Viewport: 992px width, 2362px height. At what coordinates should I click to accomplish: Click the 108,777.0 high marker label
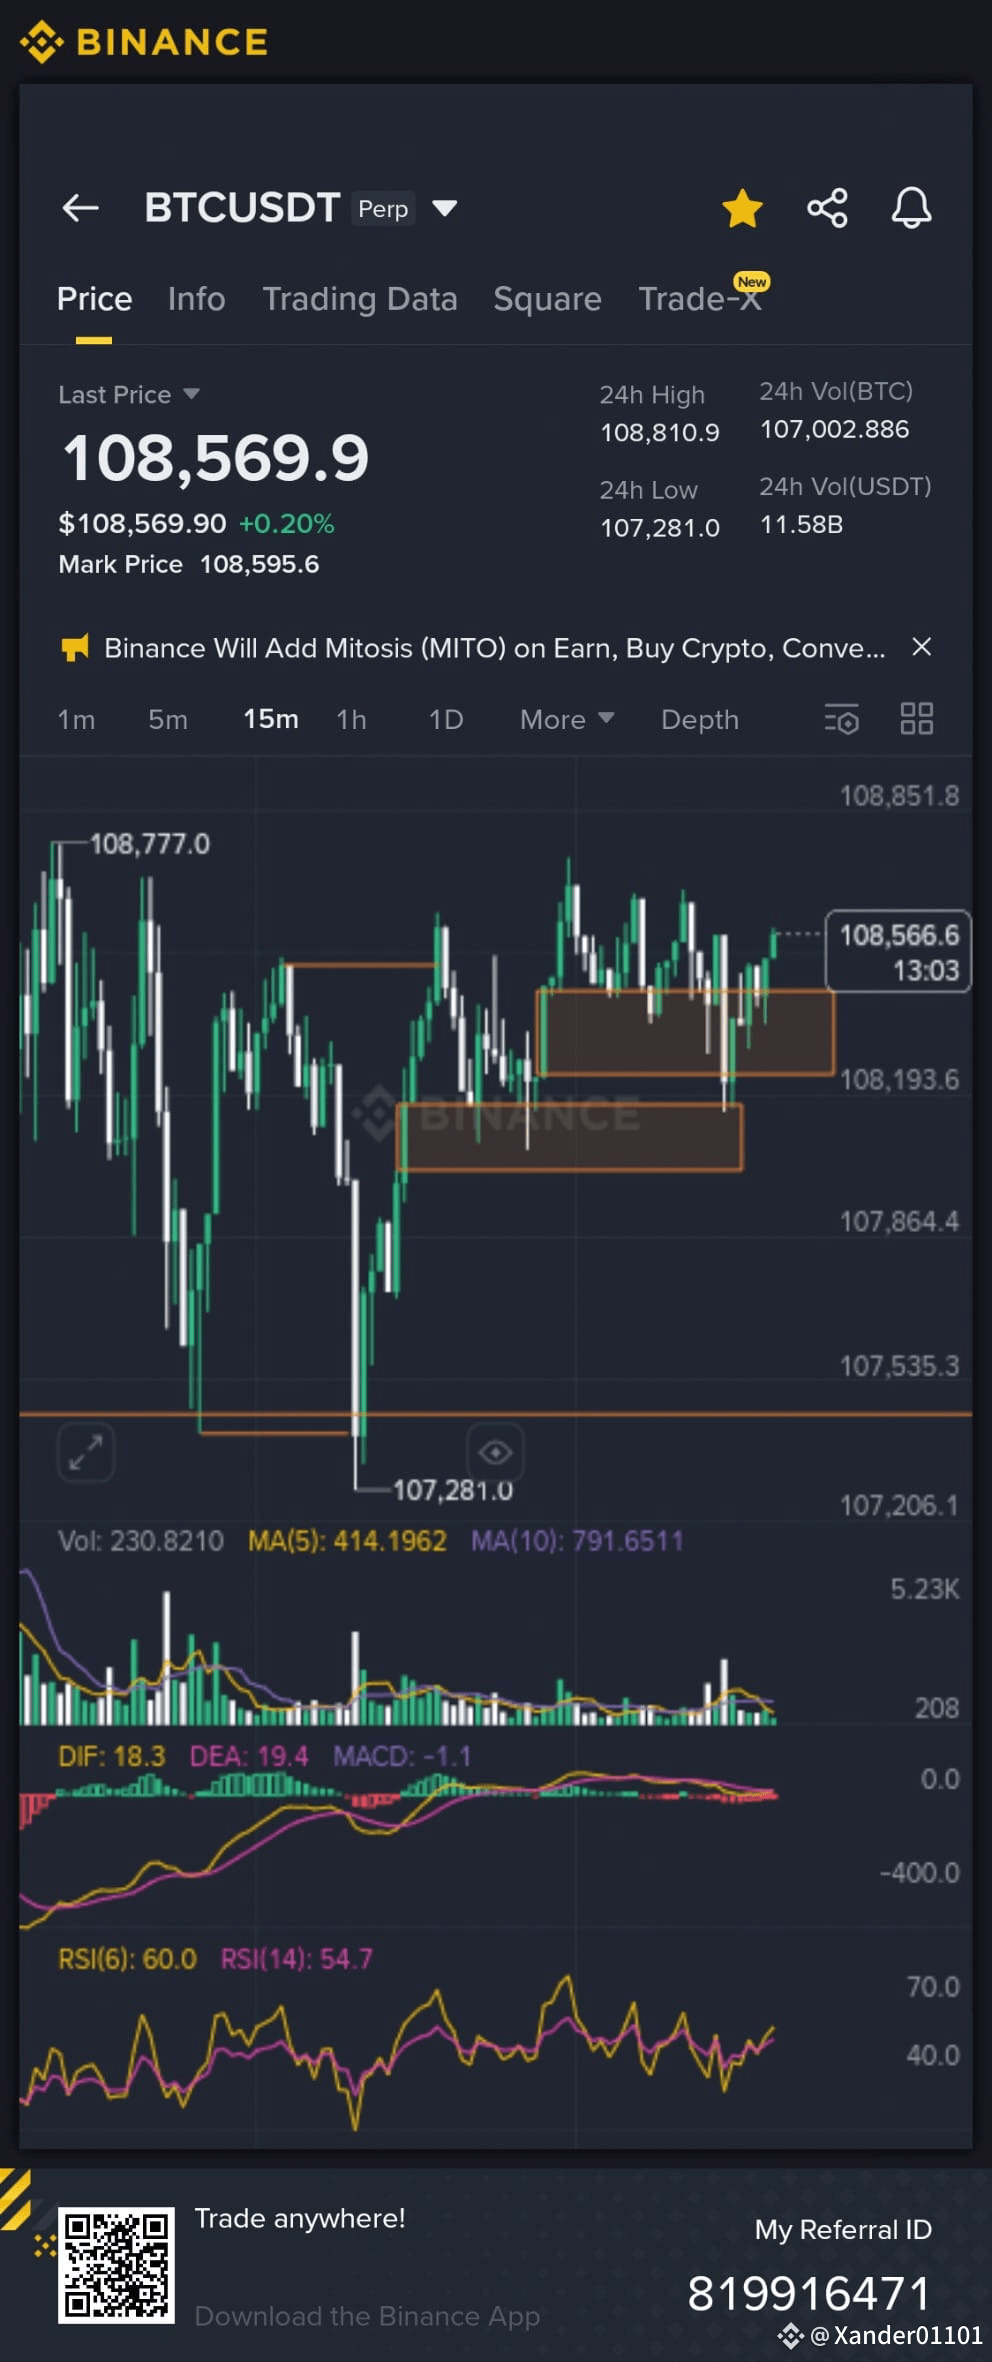click(x=150, y=844)
